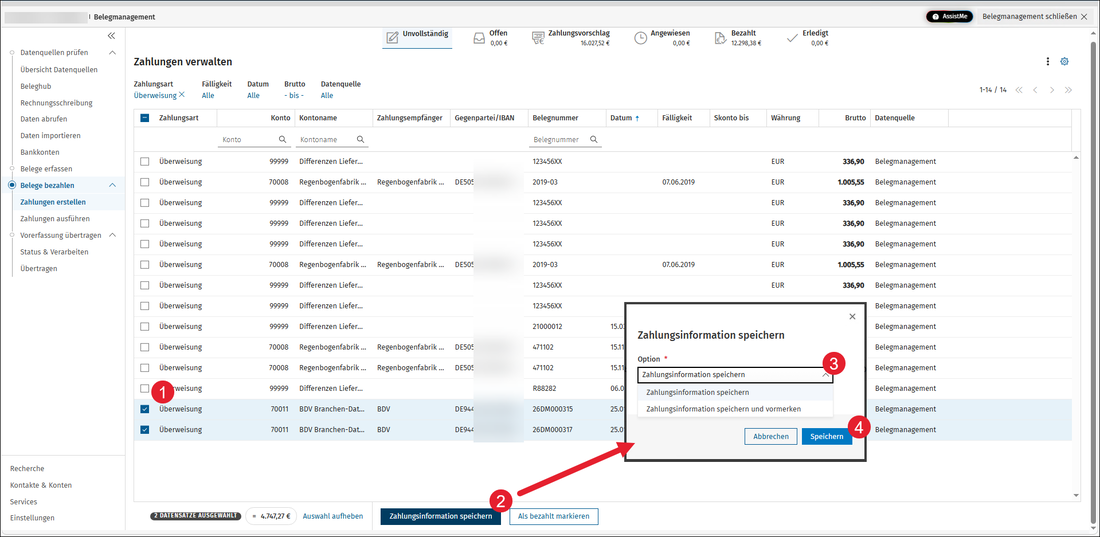Uncheck the 26DM000315 row checkbox
The height and width of the screenshot is (537, 1100).
[145, 409]
